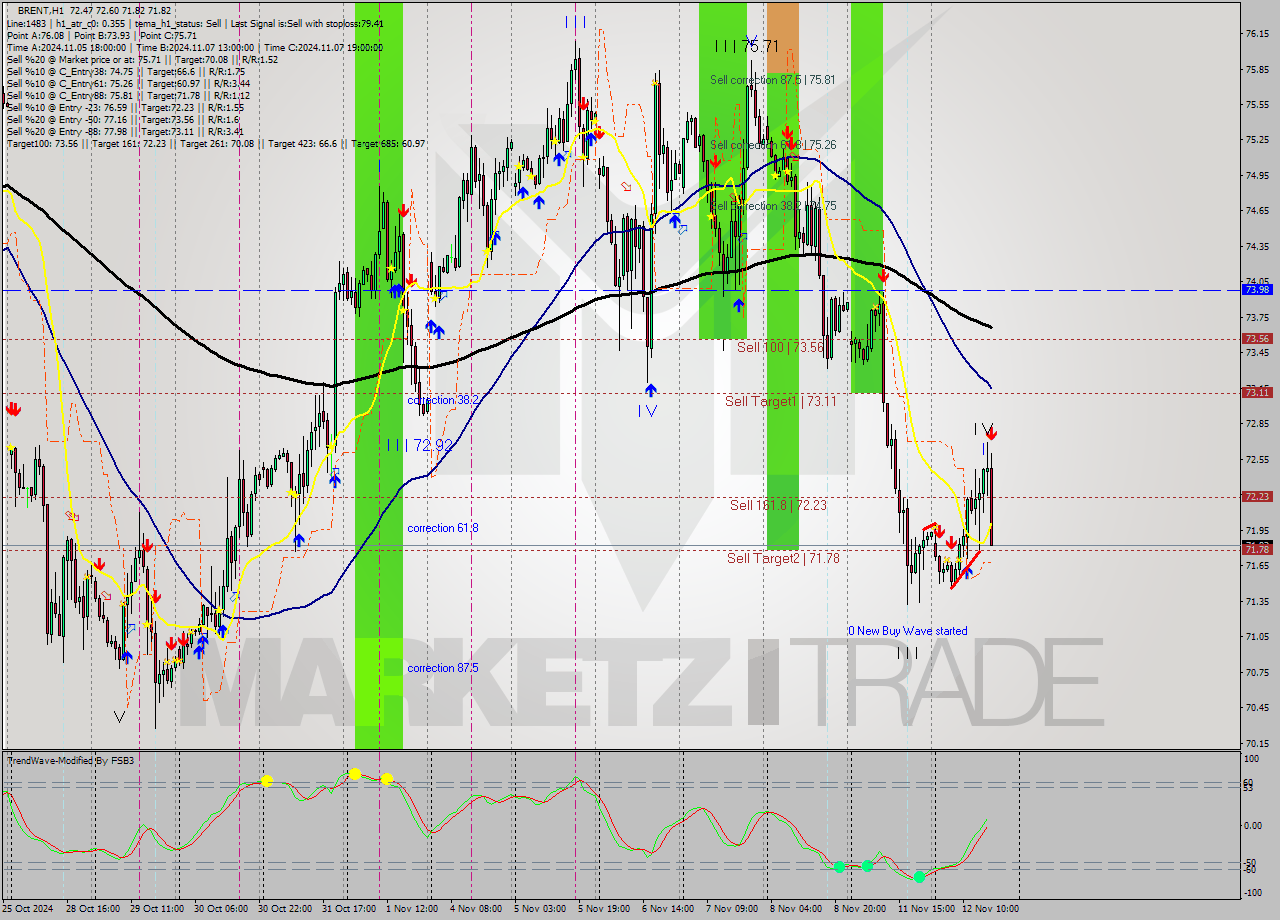Viewport: 1280px width, 920px height.
Task: Click the '8 Nov 20:00' time label
Action: tap(861, 909)
